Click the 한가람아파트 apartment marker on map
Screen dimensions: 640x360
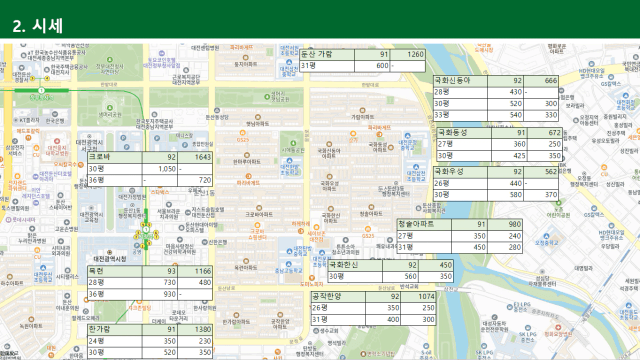click(x=236, y=315)
